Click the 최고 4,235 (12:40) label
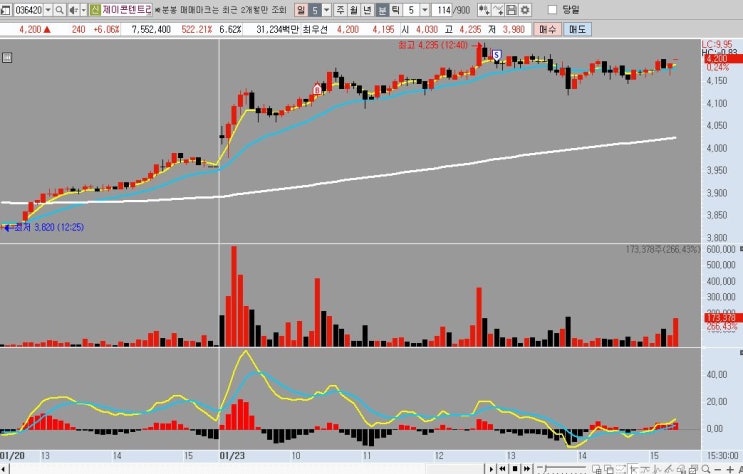This screenshot has width=743, height=474. pyautogui.click(x=433, y=45)
